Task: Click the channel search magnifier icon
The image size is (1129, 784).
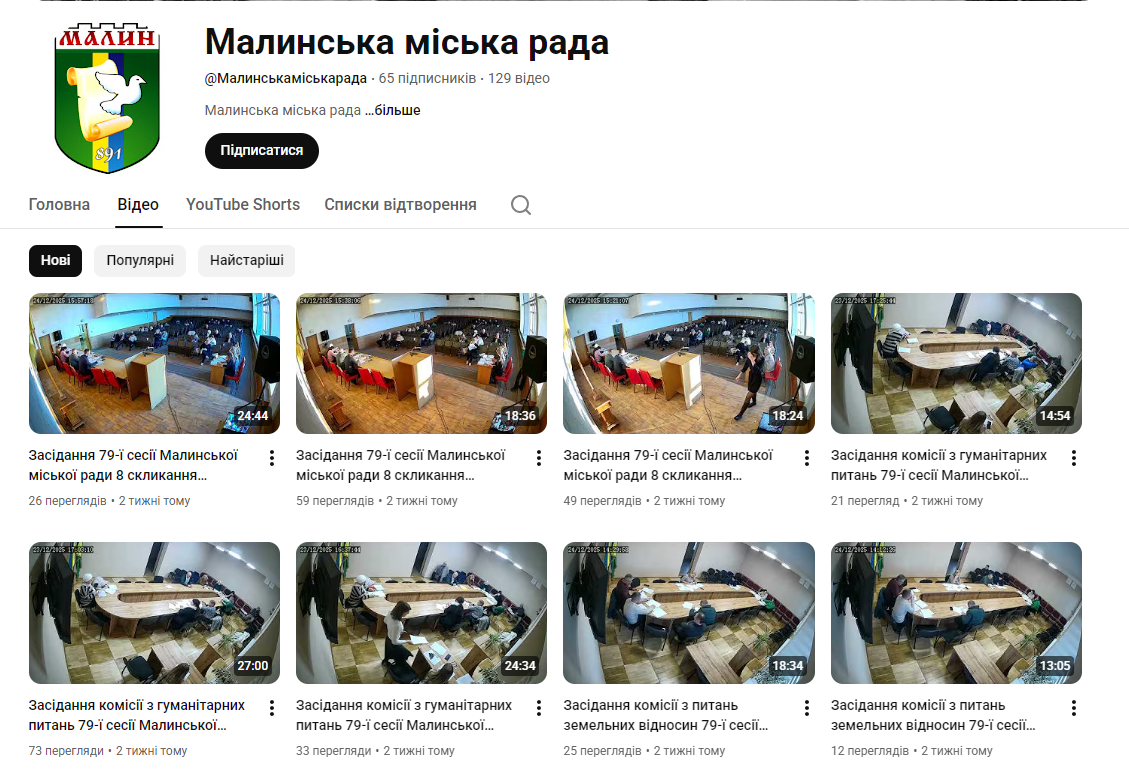Action: coord(520,205)
